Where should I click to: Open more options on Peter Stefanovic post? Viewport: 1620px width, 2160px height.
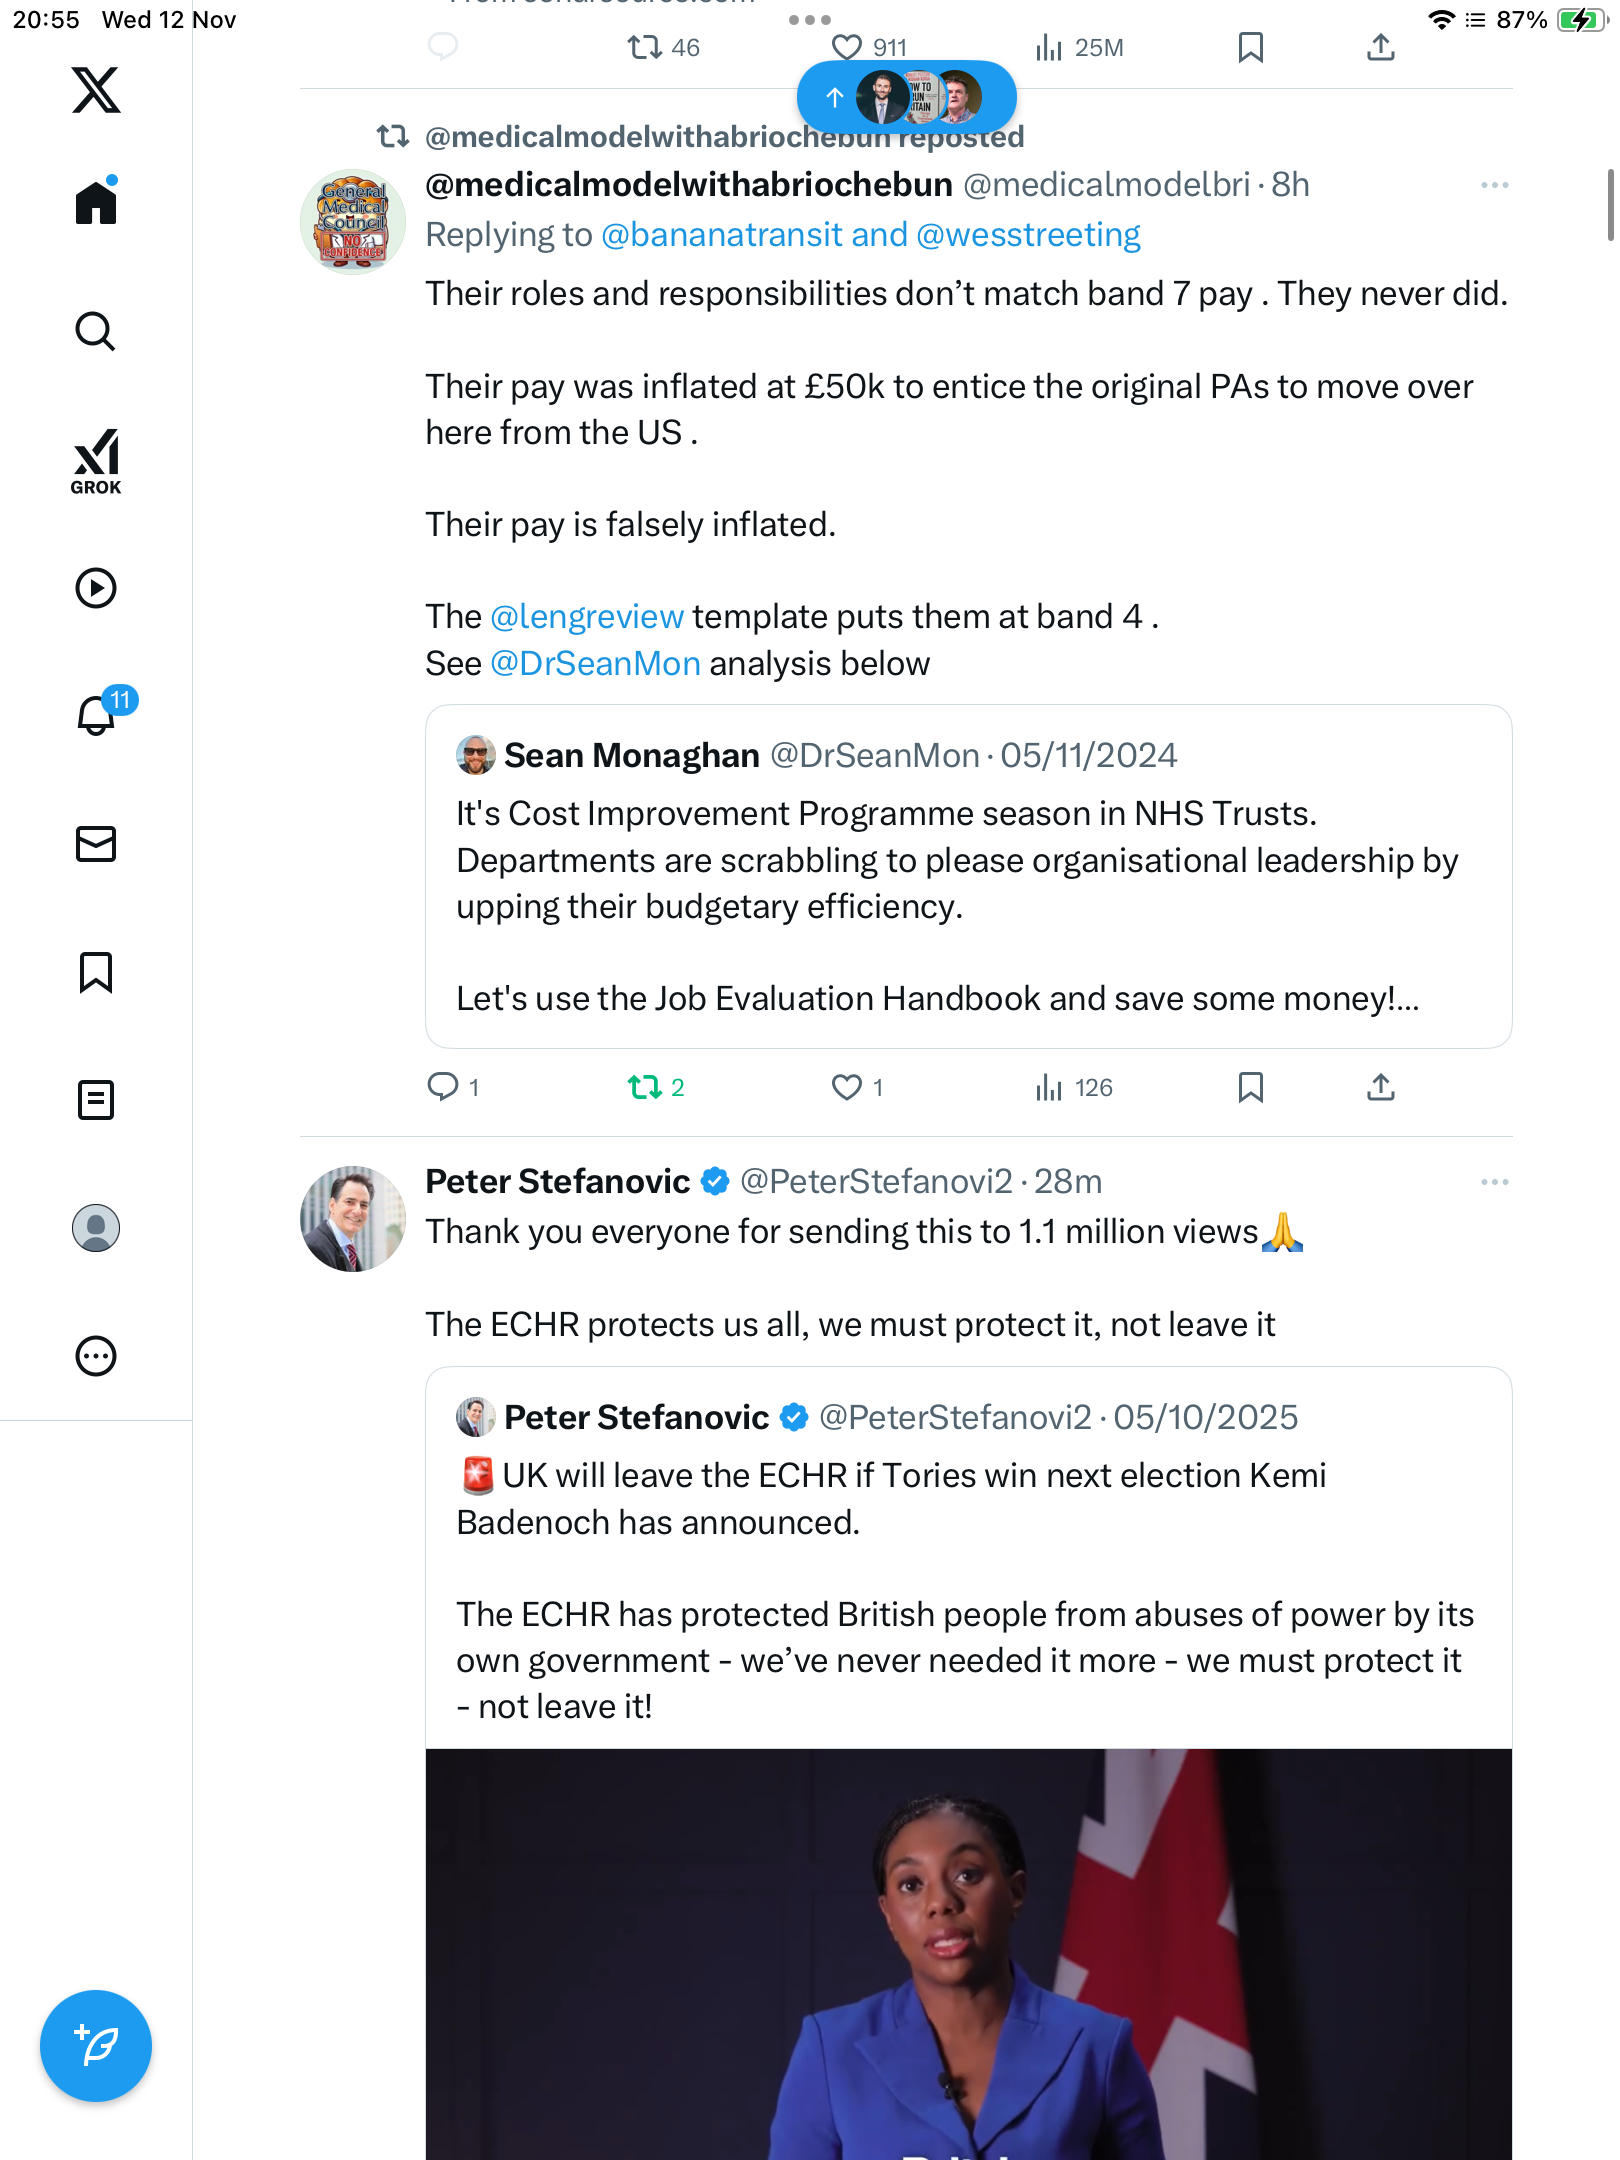pyautogui.click(x=1494, y=1182)
